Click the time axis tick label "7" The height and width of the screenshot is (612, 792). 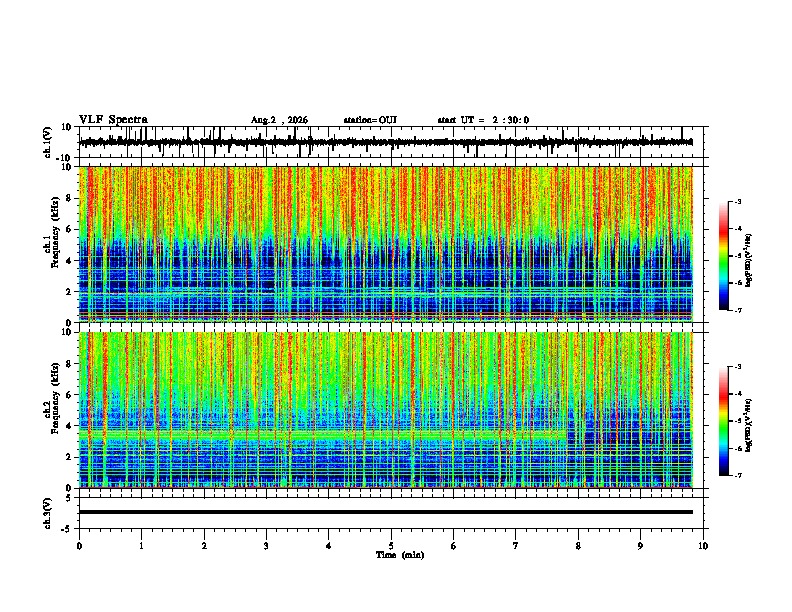pos(516,546)
